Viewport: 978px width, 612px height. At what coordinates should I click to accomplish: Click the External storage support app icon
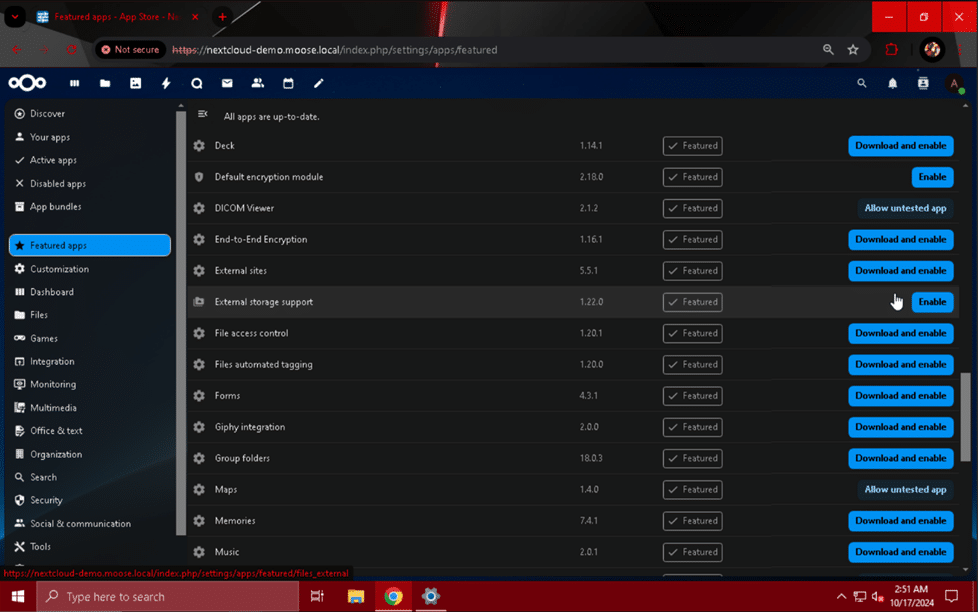pos(199,302)
